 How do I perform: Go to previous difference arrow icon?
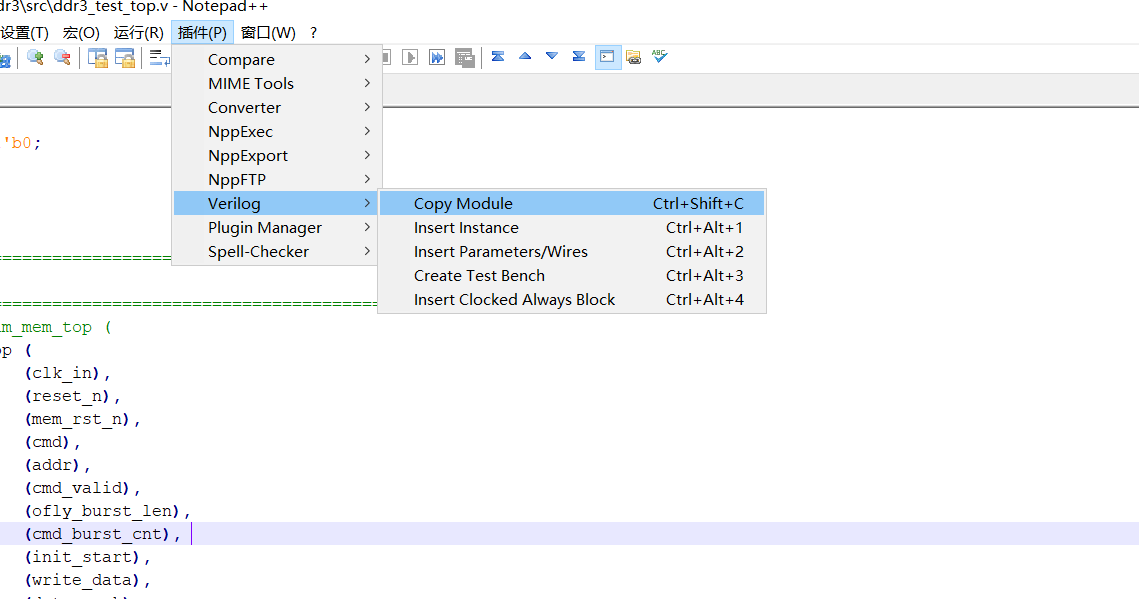click(525, 57)
